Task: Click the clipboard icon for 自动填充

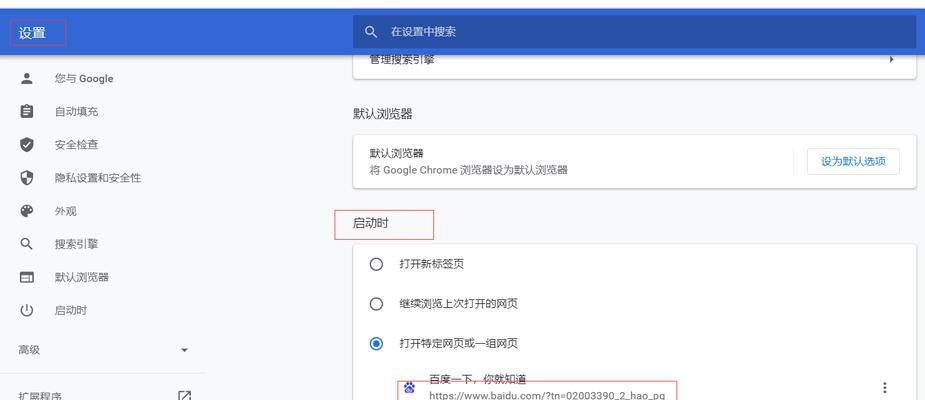Action: click(27, 112)
